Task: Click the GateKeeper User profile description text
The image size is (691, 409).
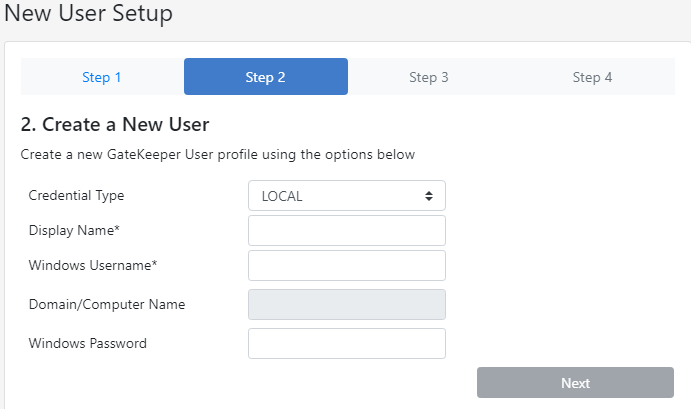Action: point(218,155)
